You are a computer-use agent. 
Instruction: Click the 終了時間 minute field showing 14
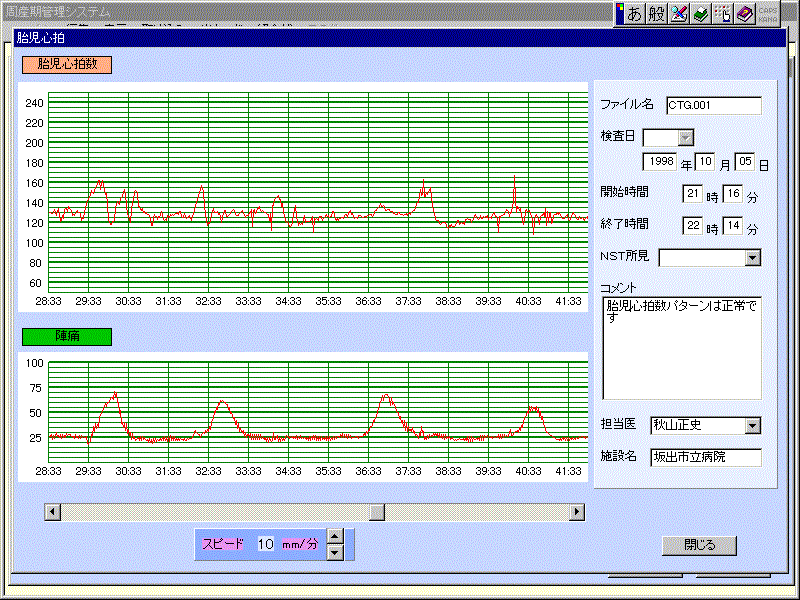coord(732,226)
